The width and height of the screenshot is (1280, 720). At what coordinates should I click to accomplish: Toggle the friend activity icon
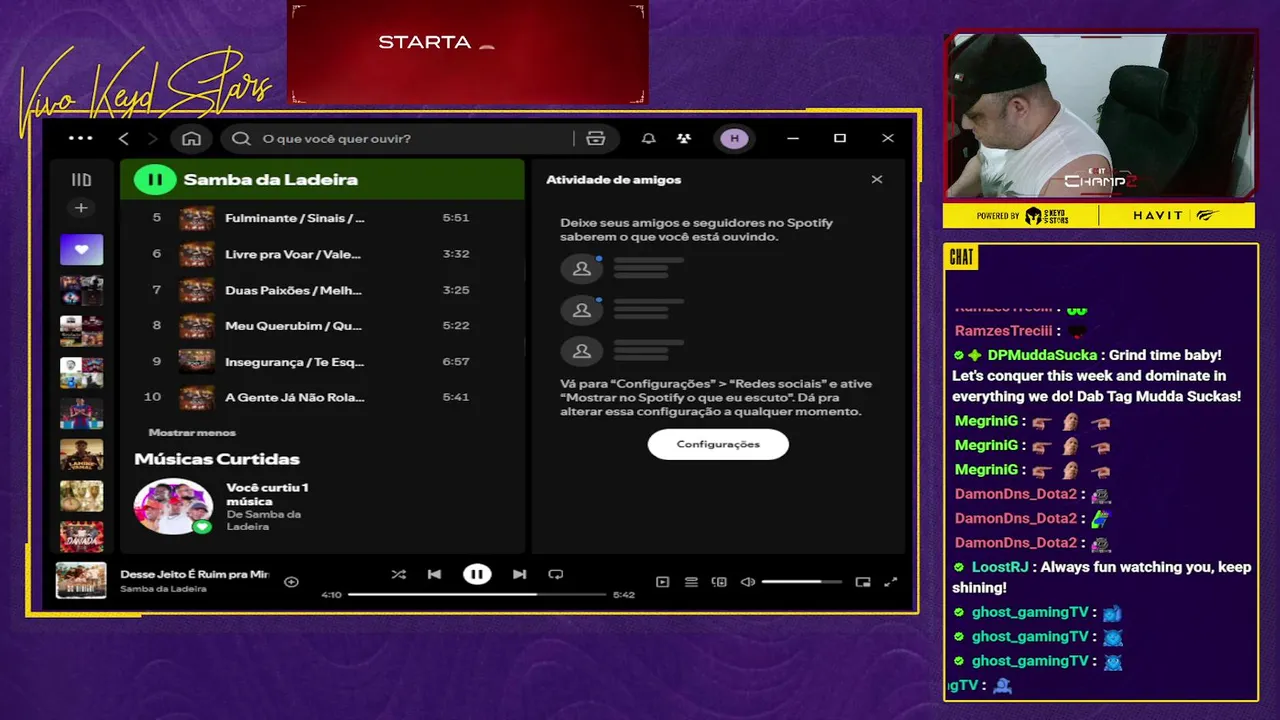pyautogui.click(x=684, y=138)
